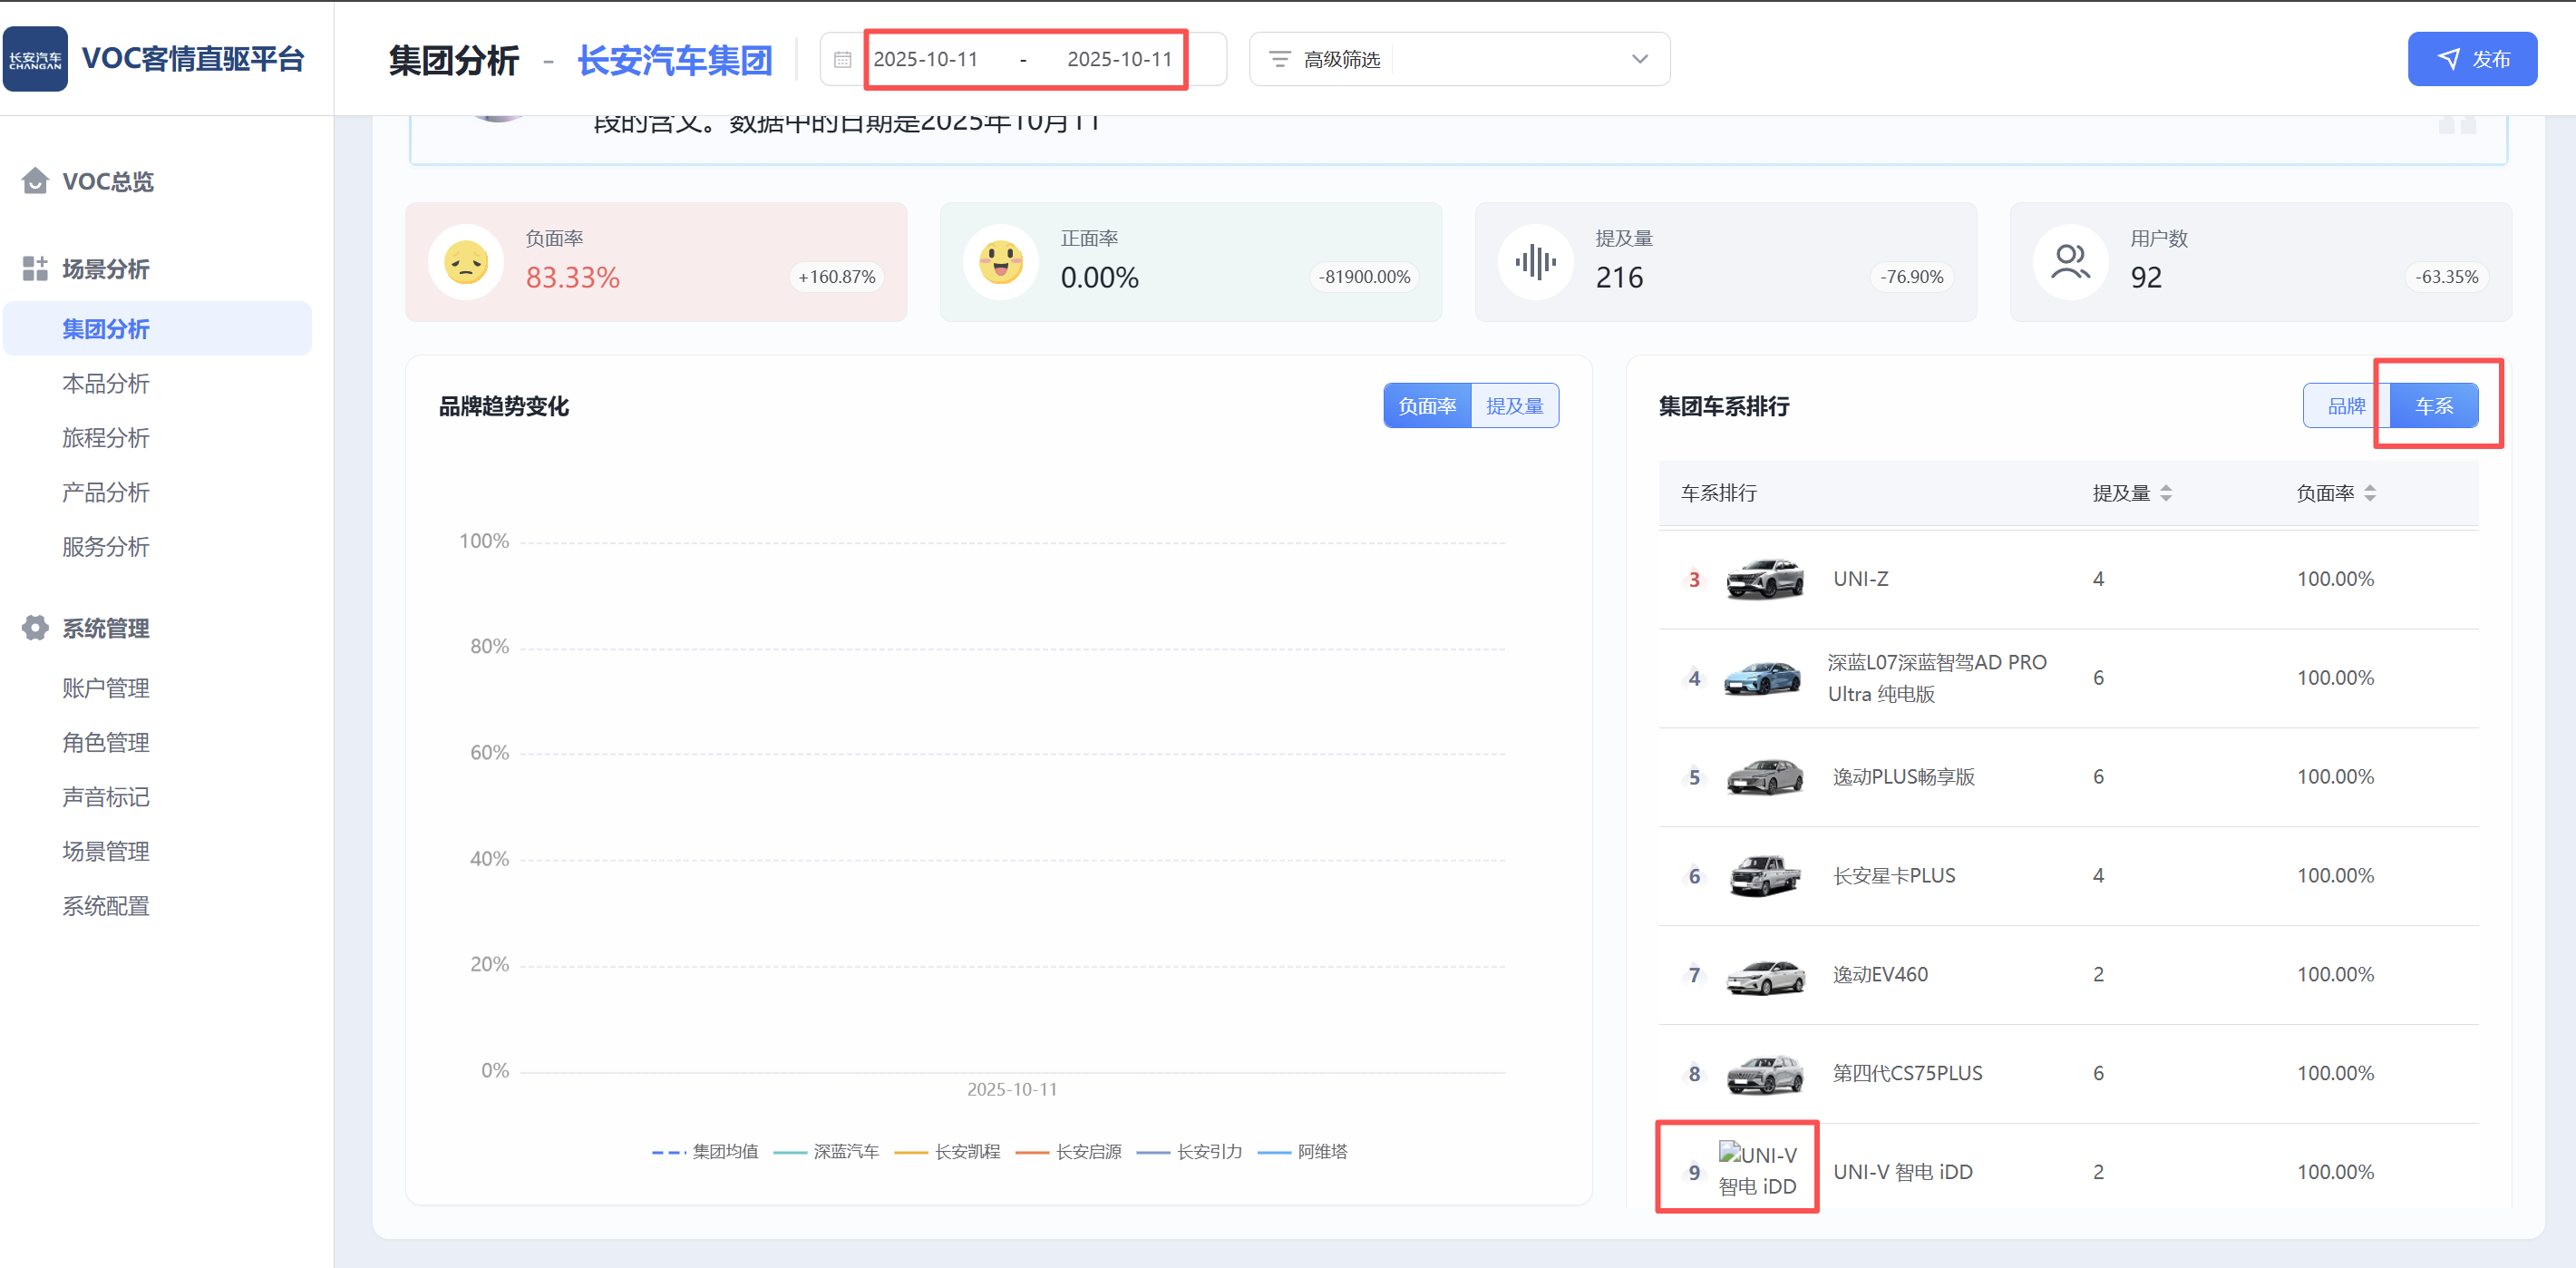Click the start date 2025-10-11 field
The height and width of the screenshot is (1268, 2576).
point(926,60)
